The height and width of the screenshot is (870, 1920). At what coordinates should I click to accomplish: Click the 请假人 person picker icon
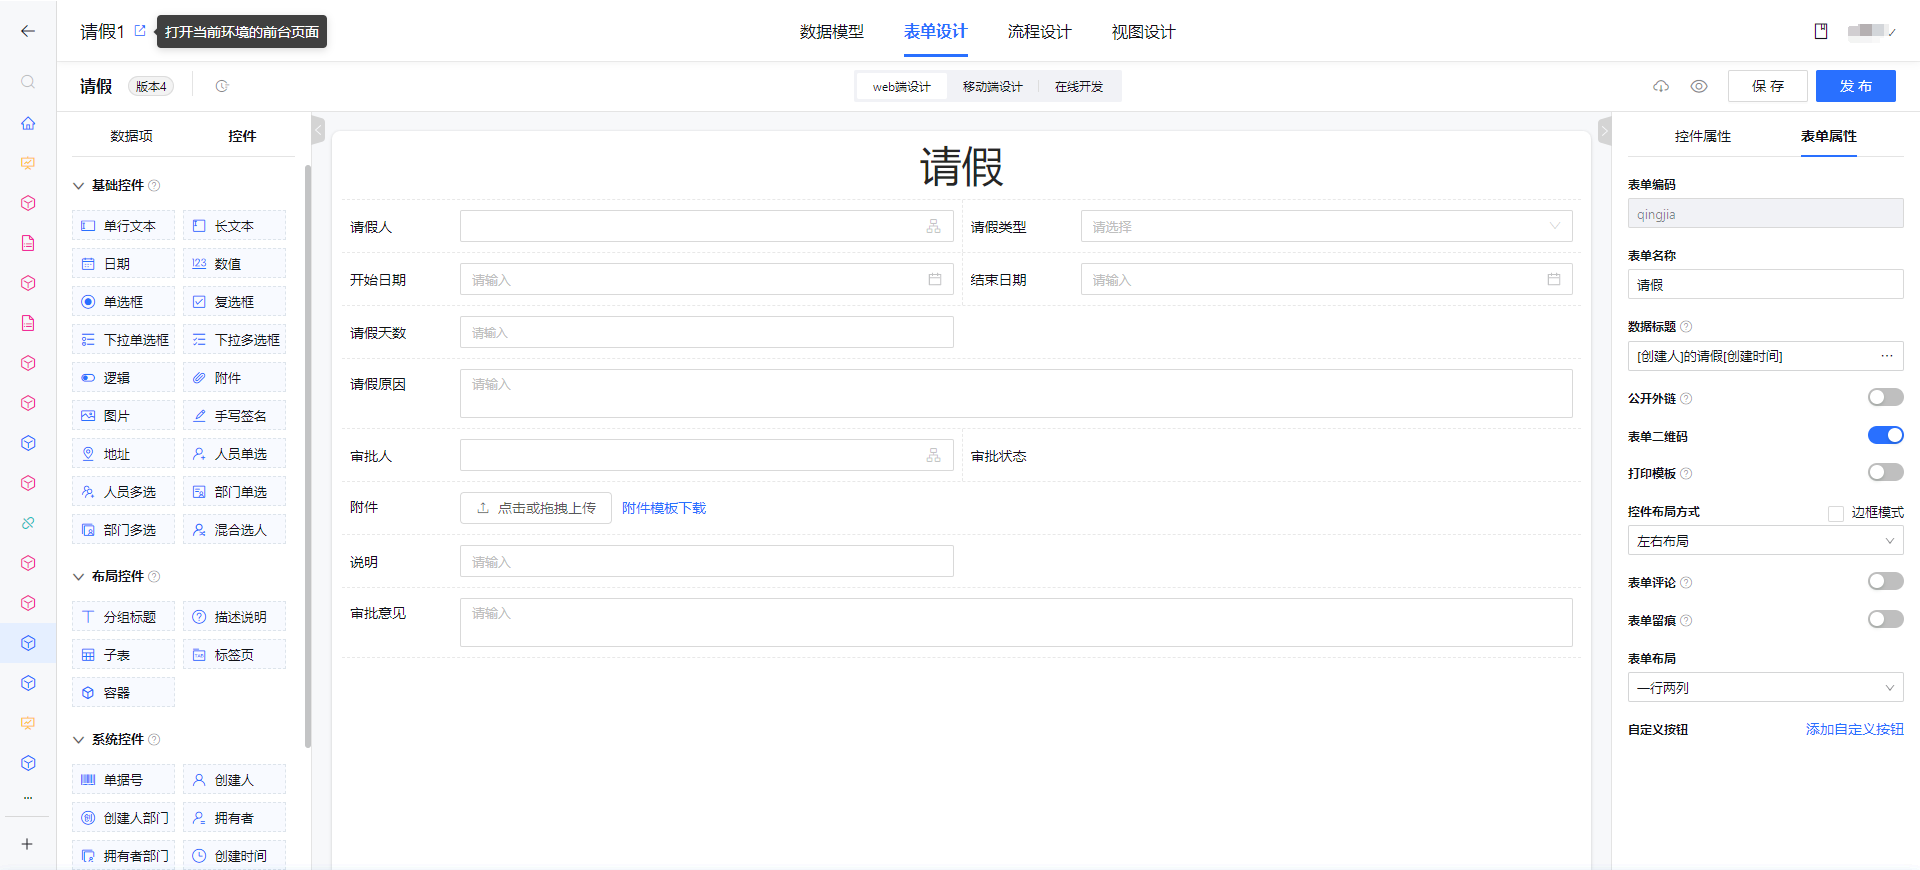coord(933,227)
